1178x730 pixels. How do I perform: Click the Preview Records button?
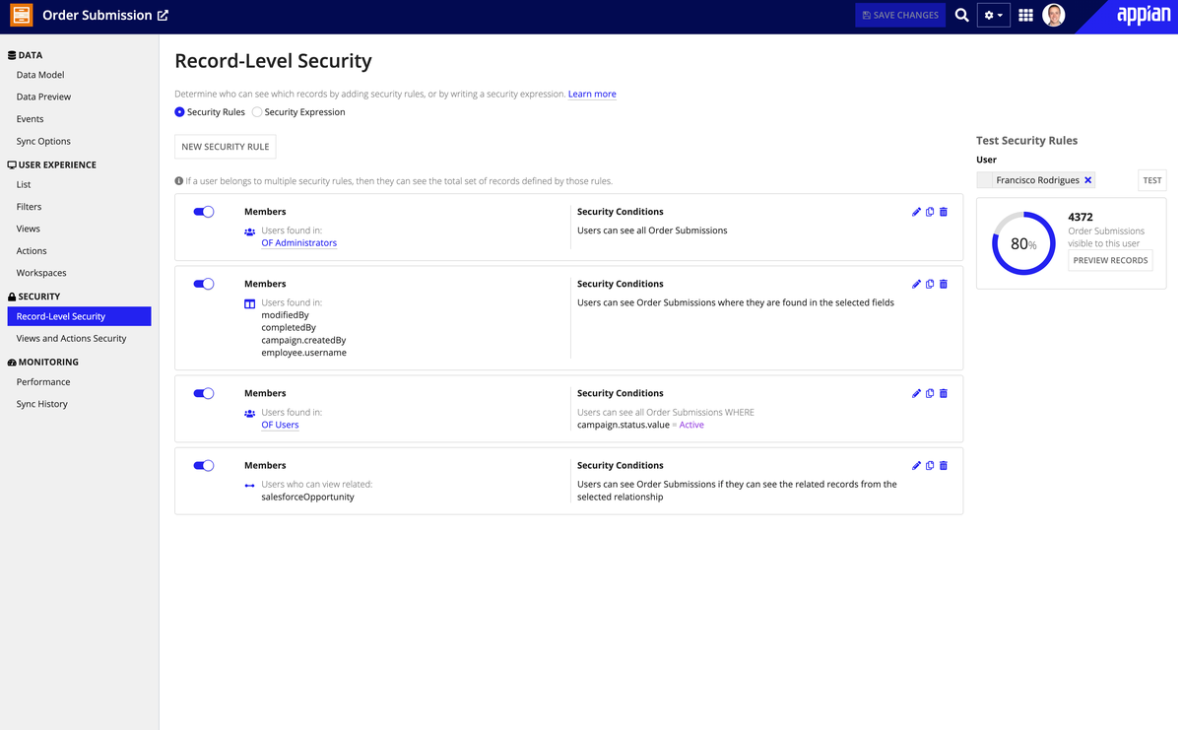coord(1110,261)
